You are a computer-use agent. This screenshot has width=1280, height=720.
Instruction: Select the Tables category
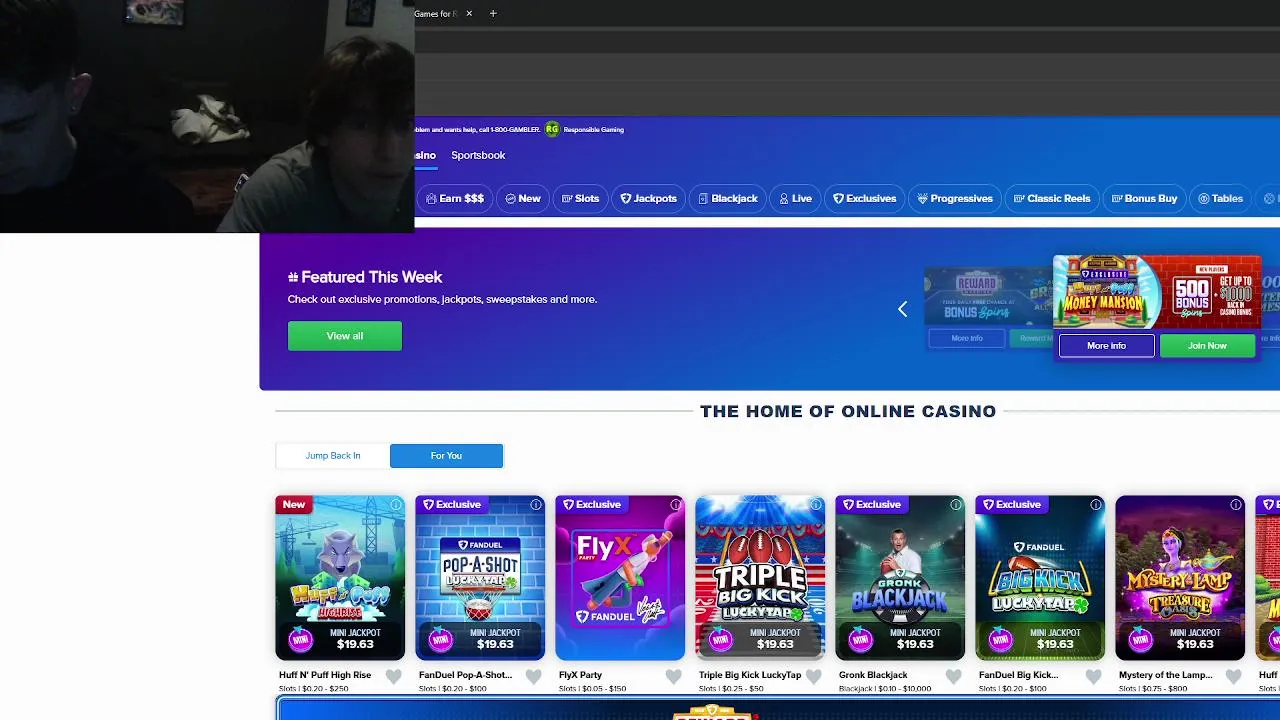point(1220,198)
